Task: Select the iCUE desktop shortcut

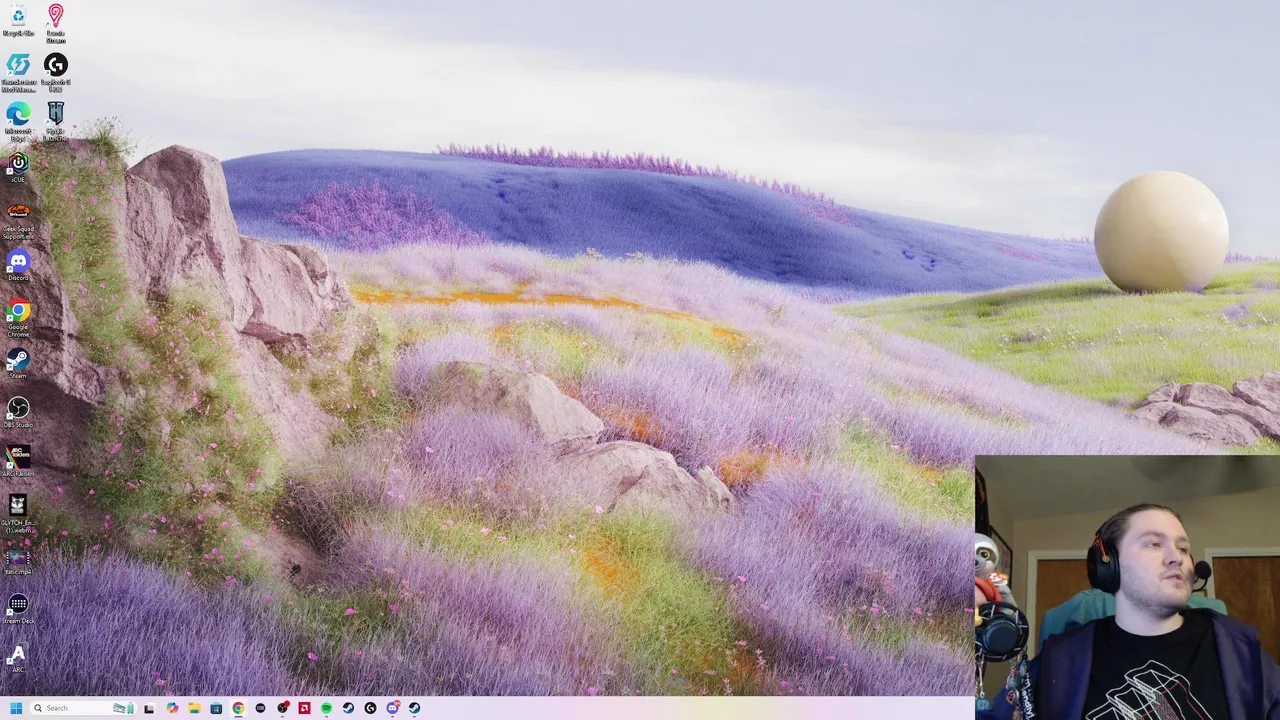Action: click(18, 166)
